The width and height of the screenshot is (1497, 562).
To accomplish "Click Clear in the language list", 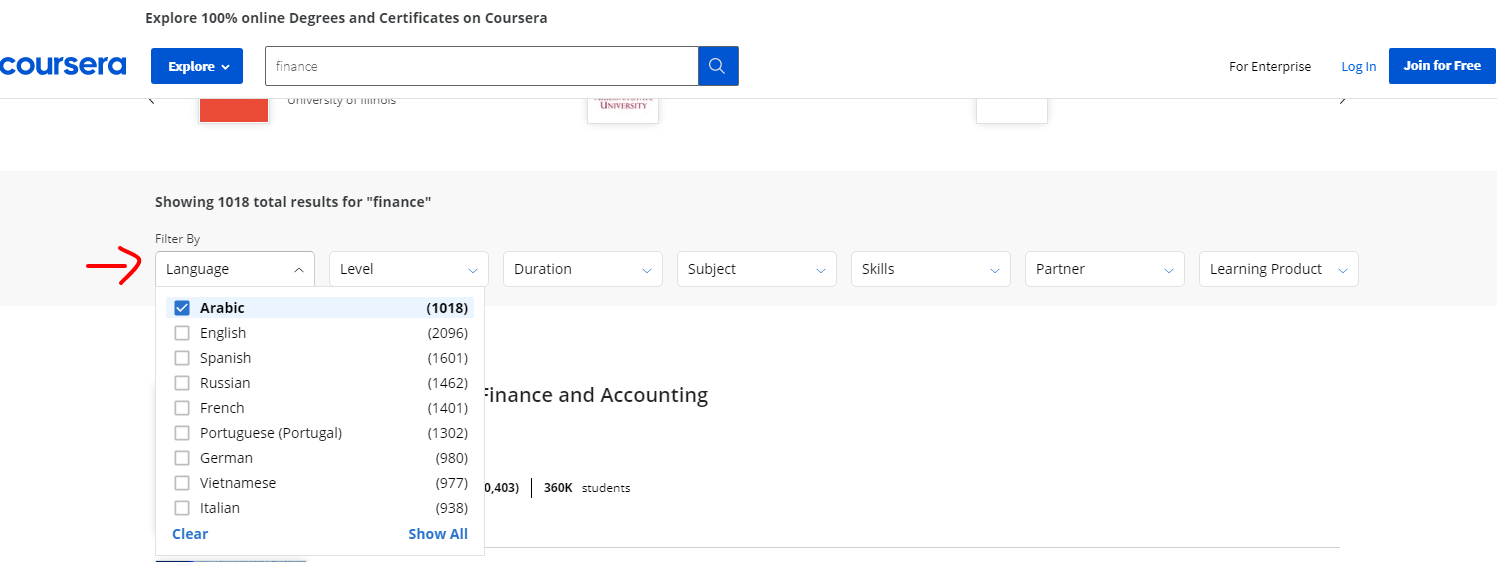I will (x=190, y=534).
